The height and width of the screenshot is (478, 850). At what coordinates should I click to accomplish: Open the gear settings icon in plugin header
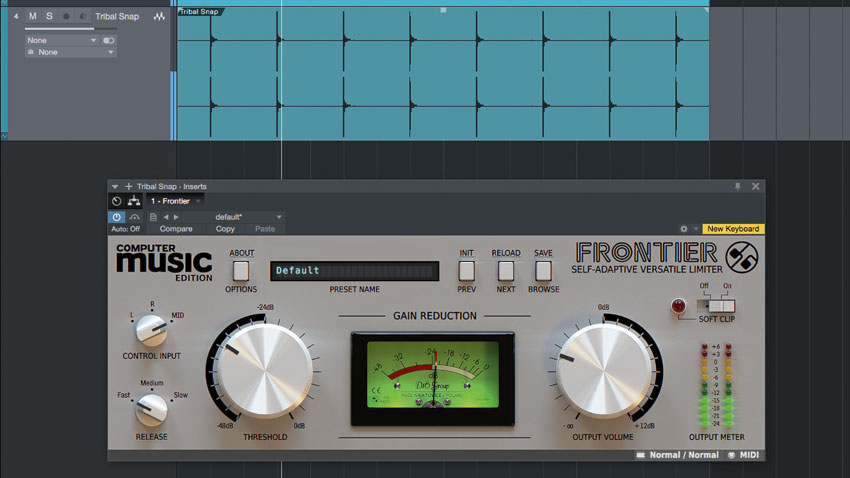(684, 229)
